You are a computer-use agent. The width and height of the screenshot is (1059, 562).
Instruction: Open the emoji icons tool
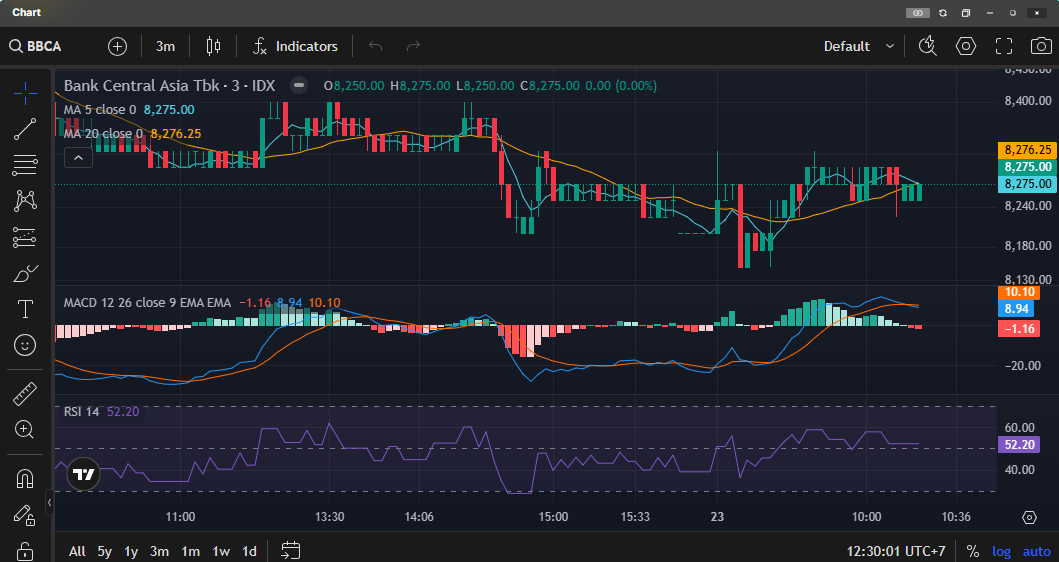pyautogui.click(x=25, y=345)
